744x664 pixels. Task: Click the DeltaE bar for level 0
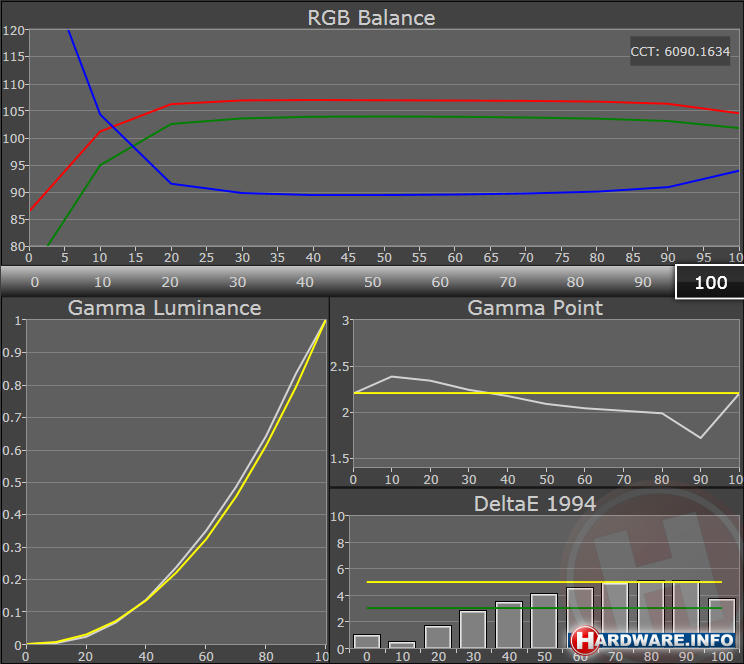(367, 641)
